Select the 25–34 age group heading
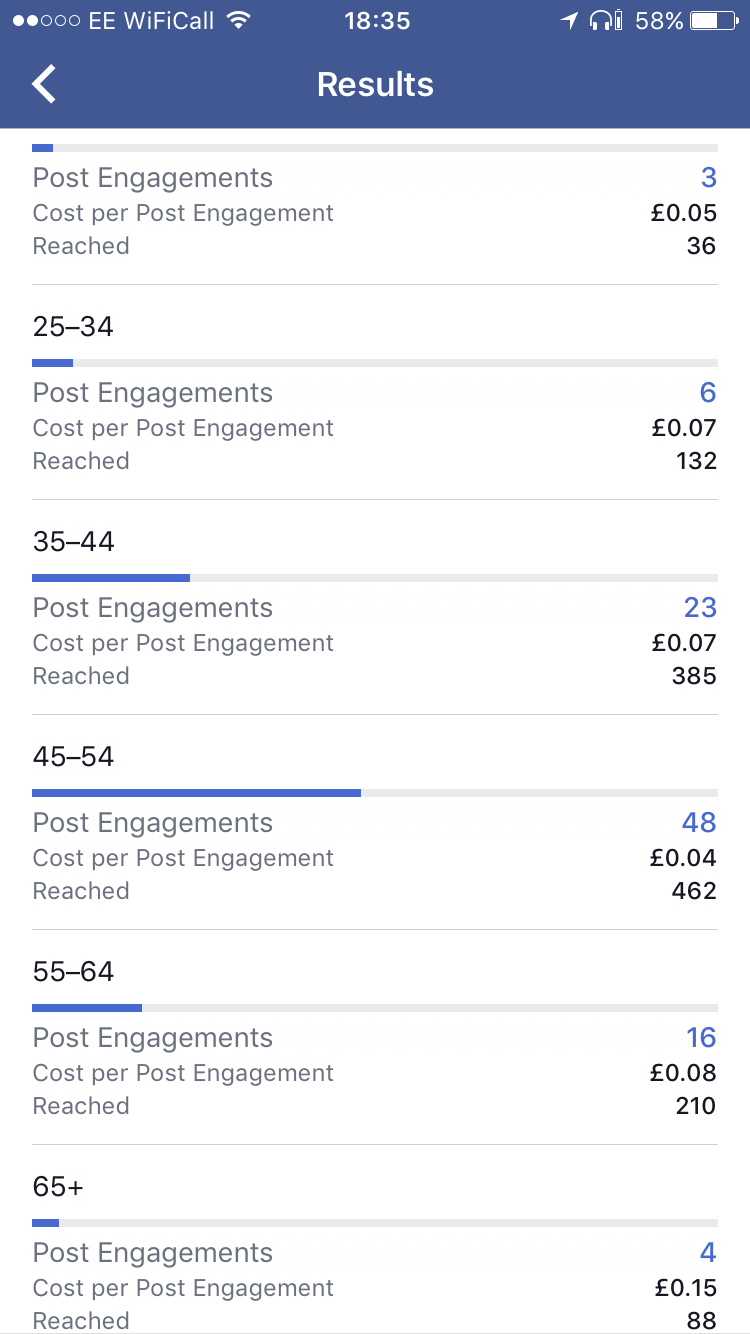 click(x=74, y=327)
